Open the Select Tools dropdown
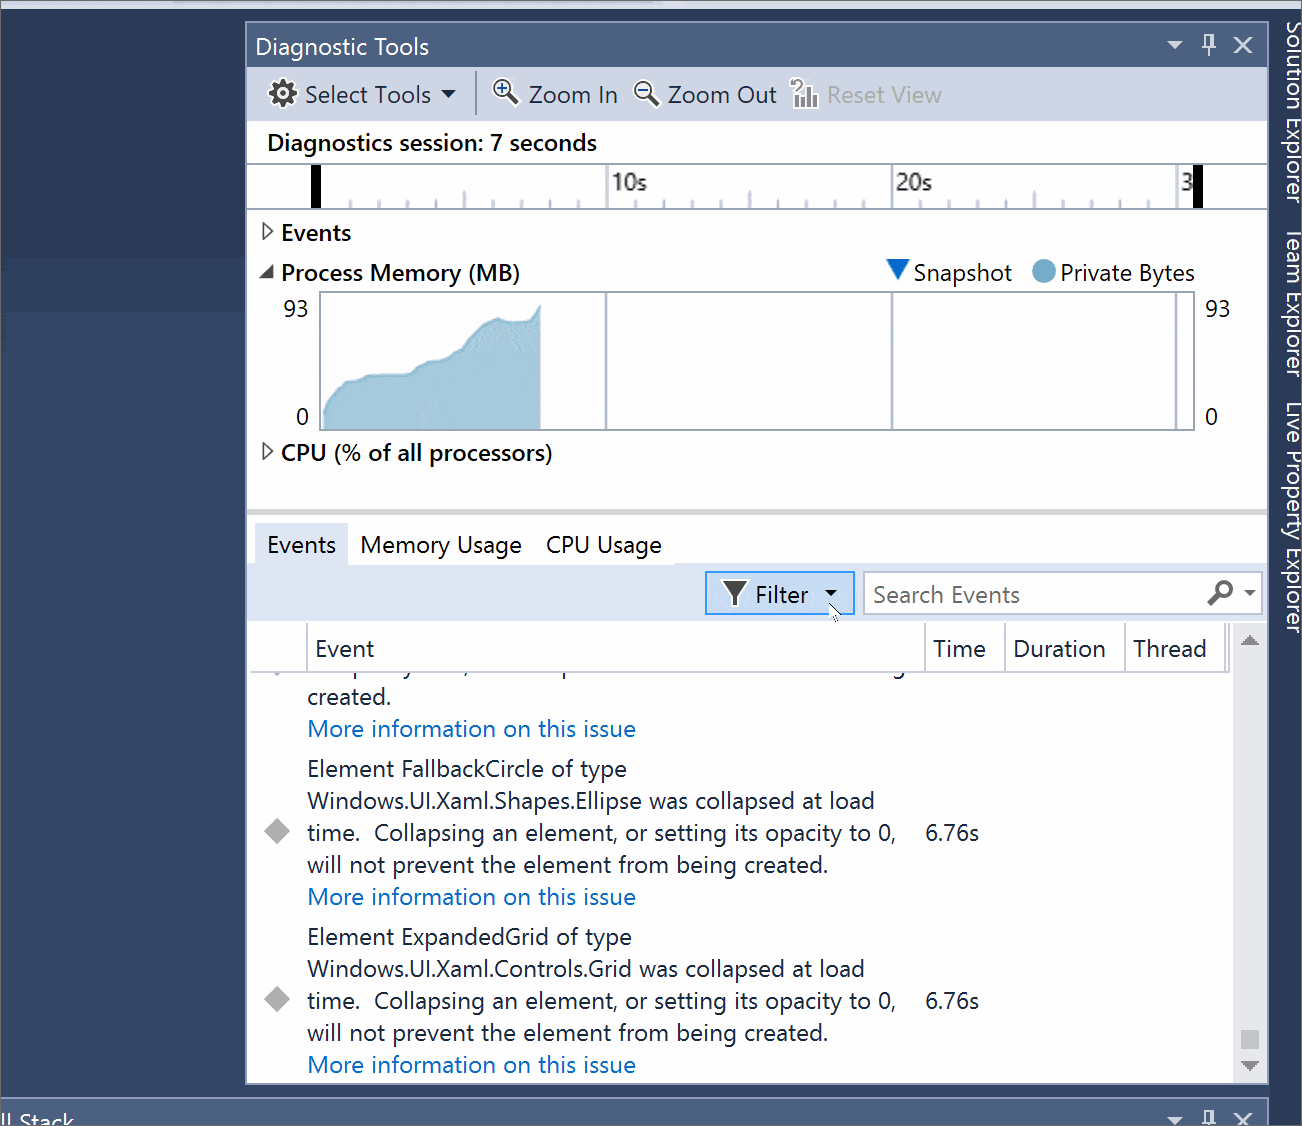Image resolution: width=1302 pixels, height=1126 pixels. [361, 95]
